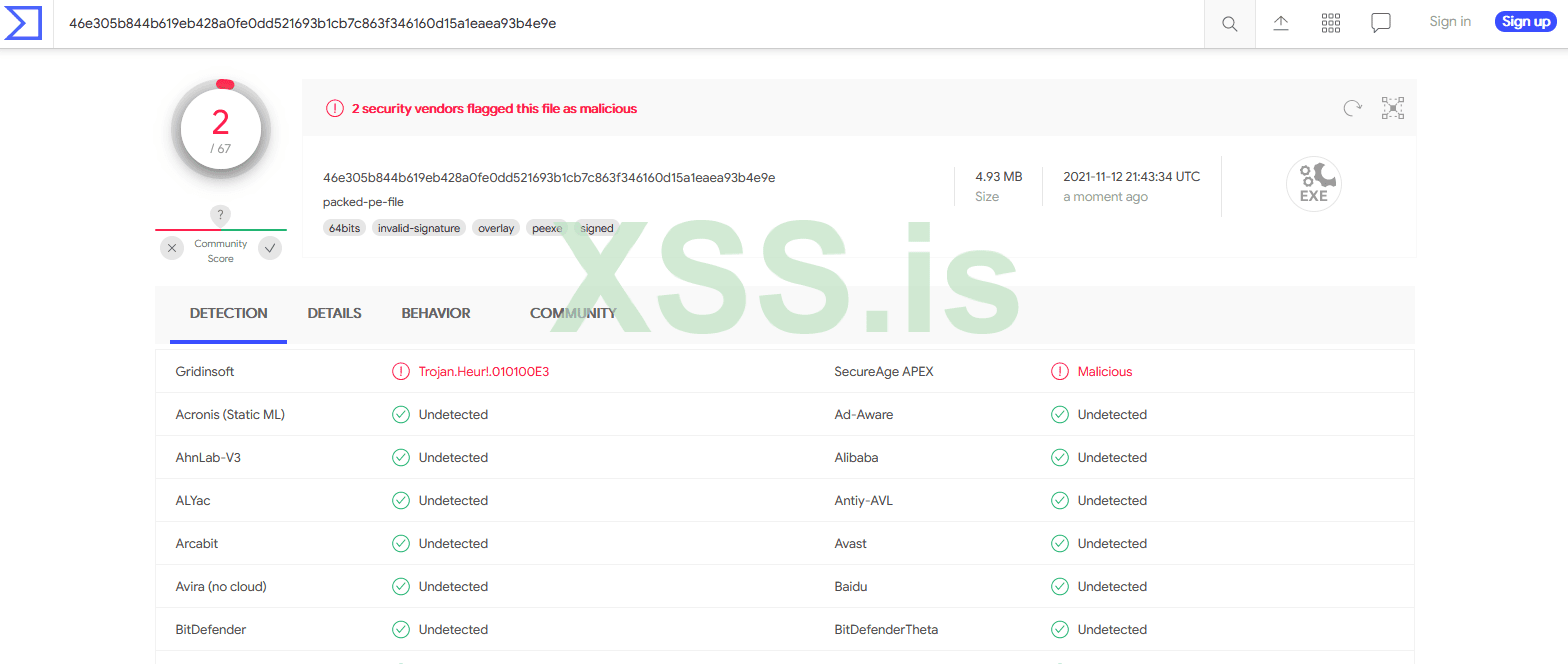The image size is (1568, 664).
Task: Vote malicious with the community X button
Action: click(x=172, y=248)
